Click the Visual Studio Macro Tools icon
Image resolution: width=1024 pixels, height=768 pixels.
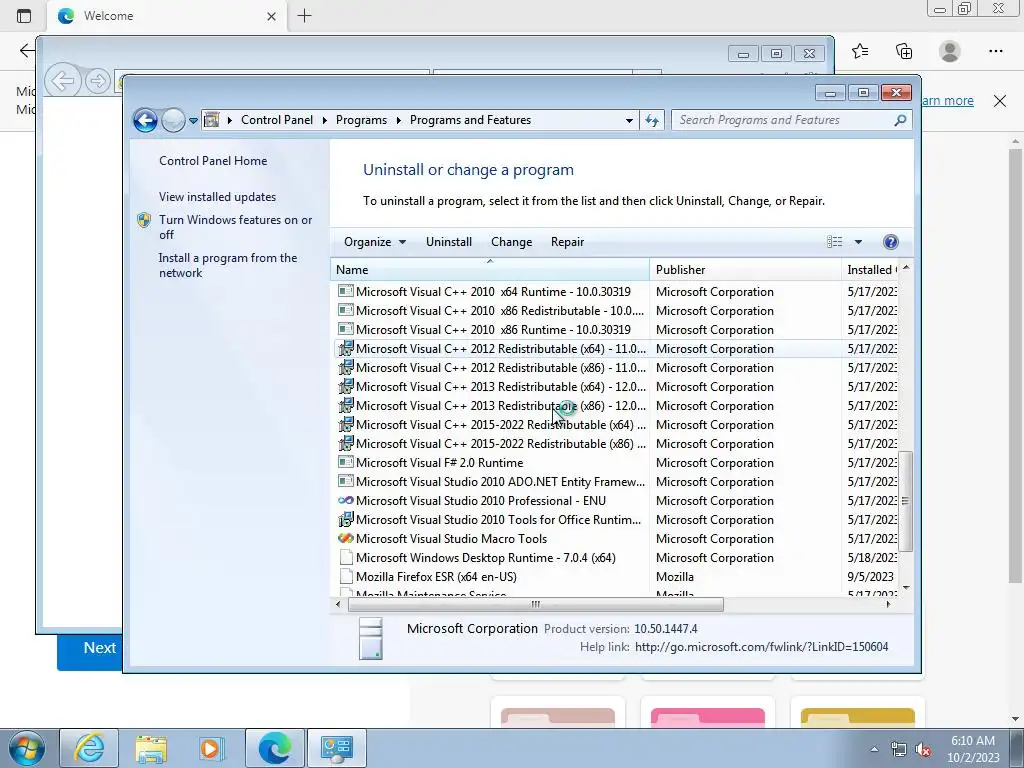345,539
